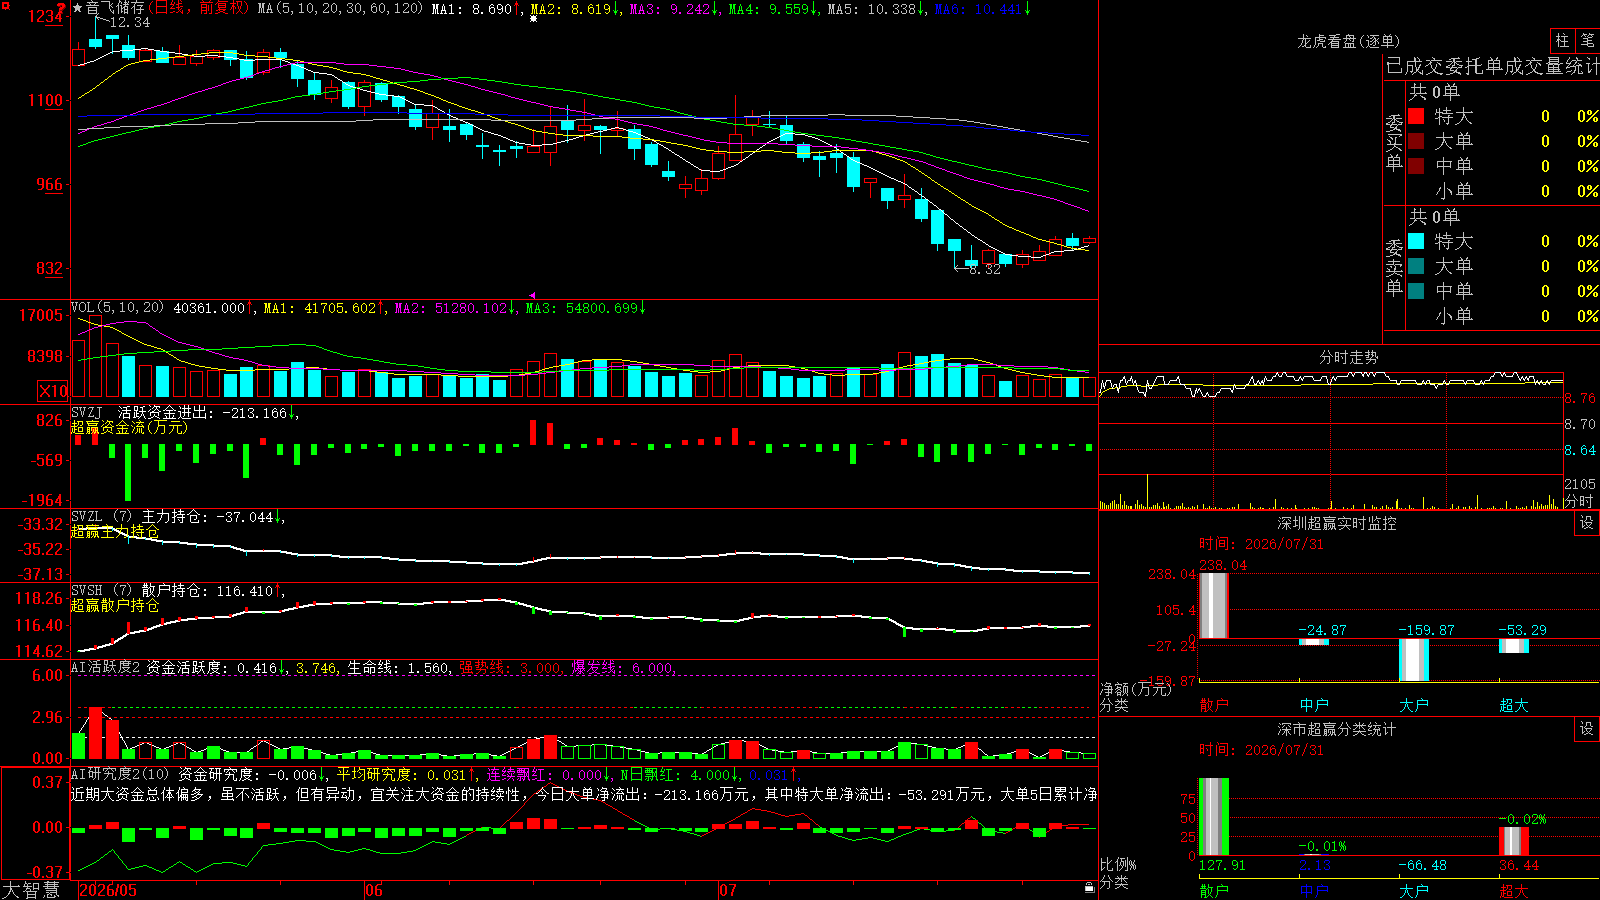The width and height of the screenshot is (1600, 900).
Task: Click the 平均研究度: 0.031 value
Action: [x=406, y=774]
